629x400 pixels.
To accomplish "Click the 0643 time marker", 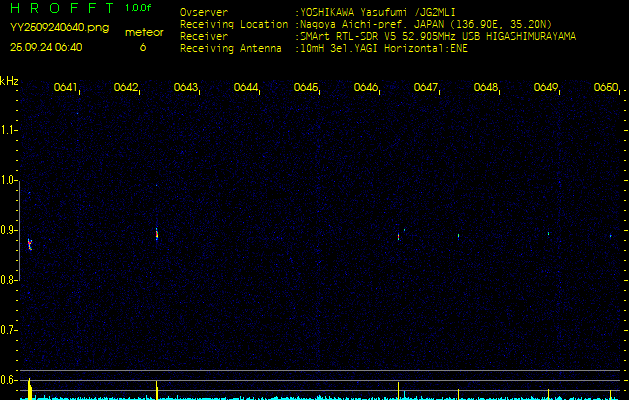I will point(186,87).
